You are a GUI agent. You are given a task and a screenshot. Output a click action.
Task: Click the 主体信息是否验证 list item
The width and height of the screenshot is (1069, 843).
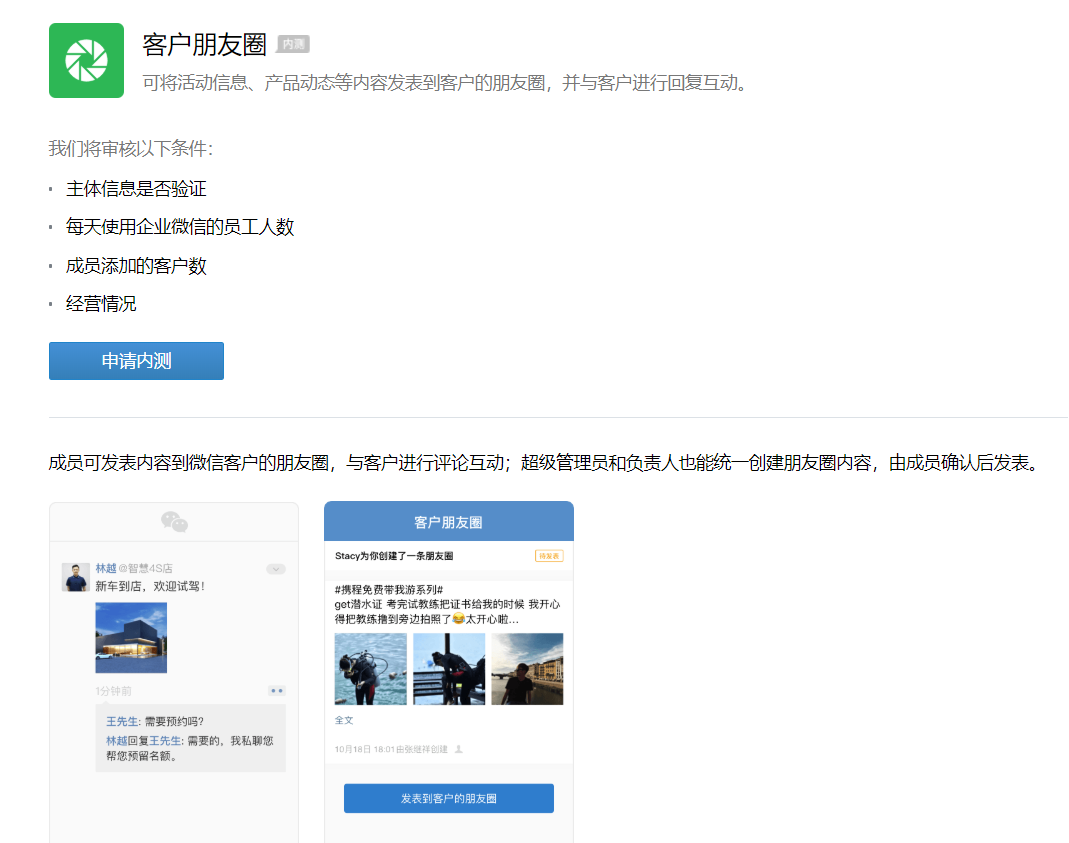click(x=136, y=189)
